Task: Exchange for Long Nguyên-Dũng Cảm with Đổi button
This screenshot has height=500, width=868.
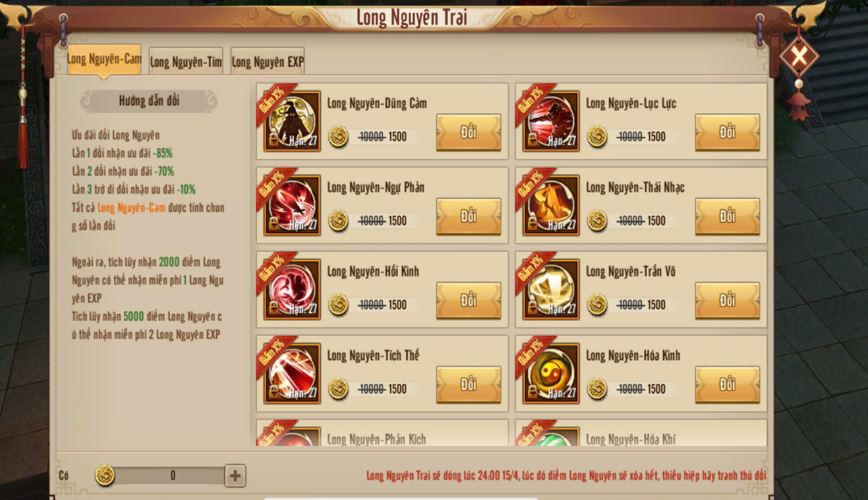Action: [468, 133]
